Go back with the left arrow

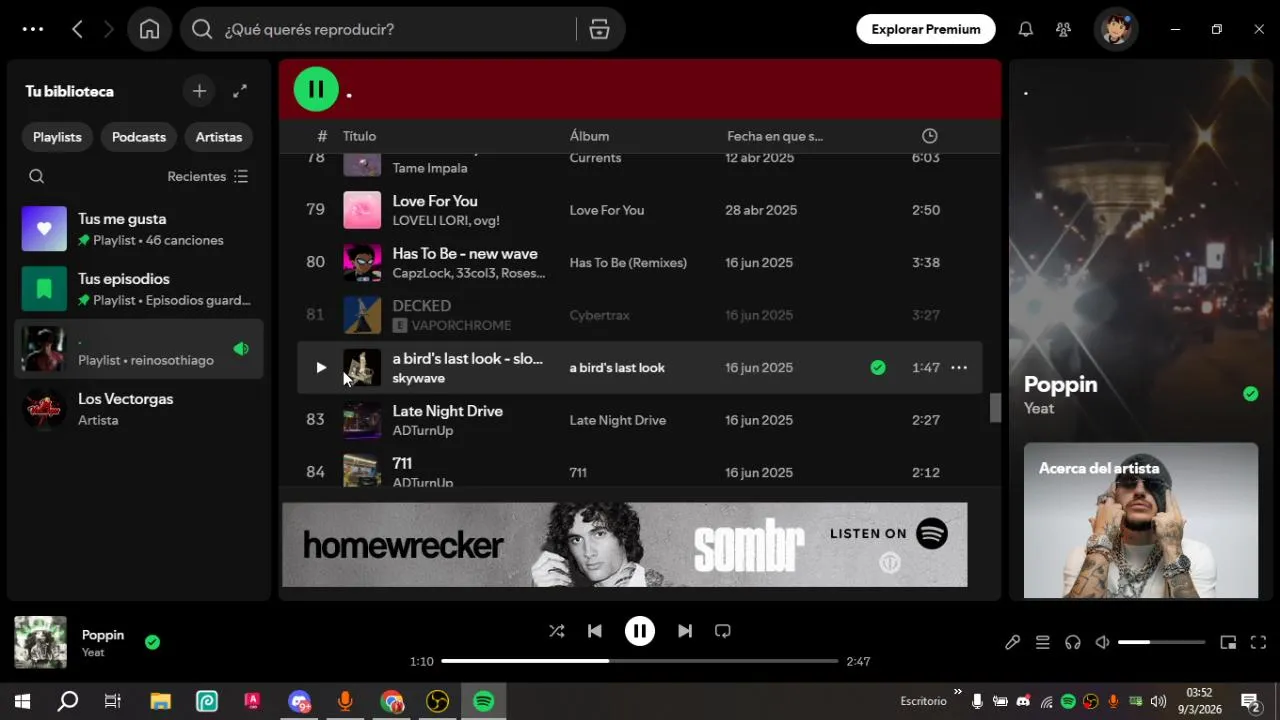point(77,29)
